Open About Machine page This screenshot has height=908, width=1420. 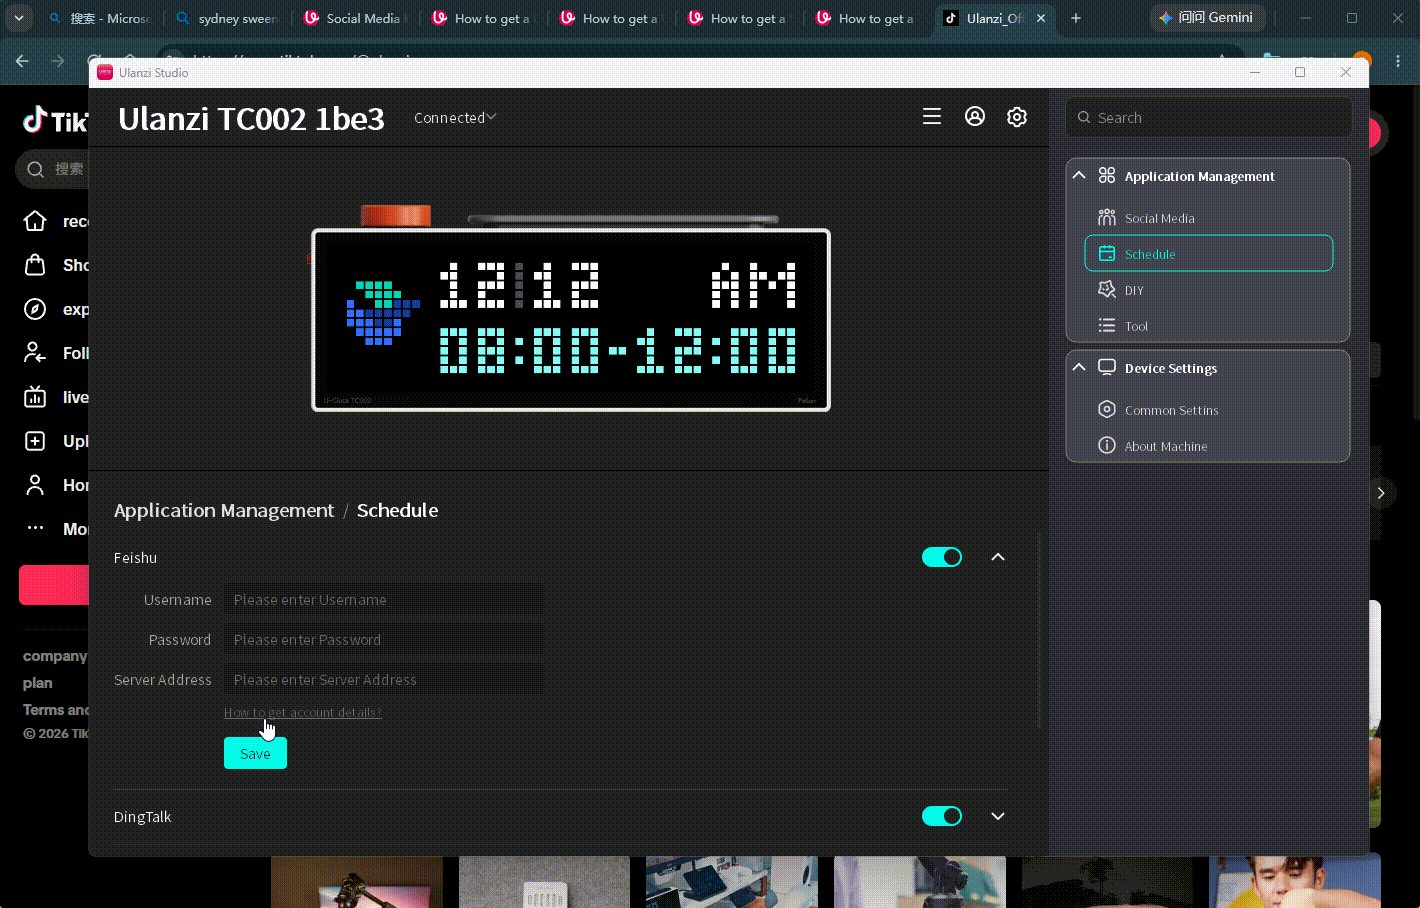coord(1208,446)
